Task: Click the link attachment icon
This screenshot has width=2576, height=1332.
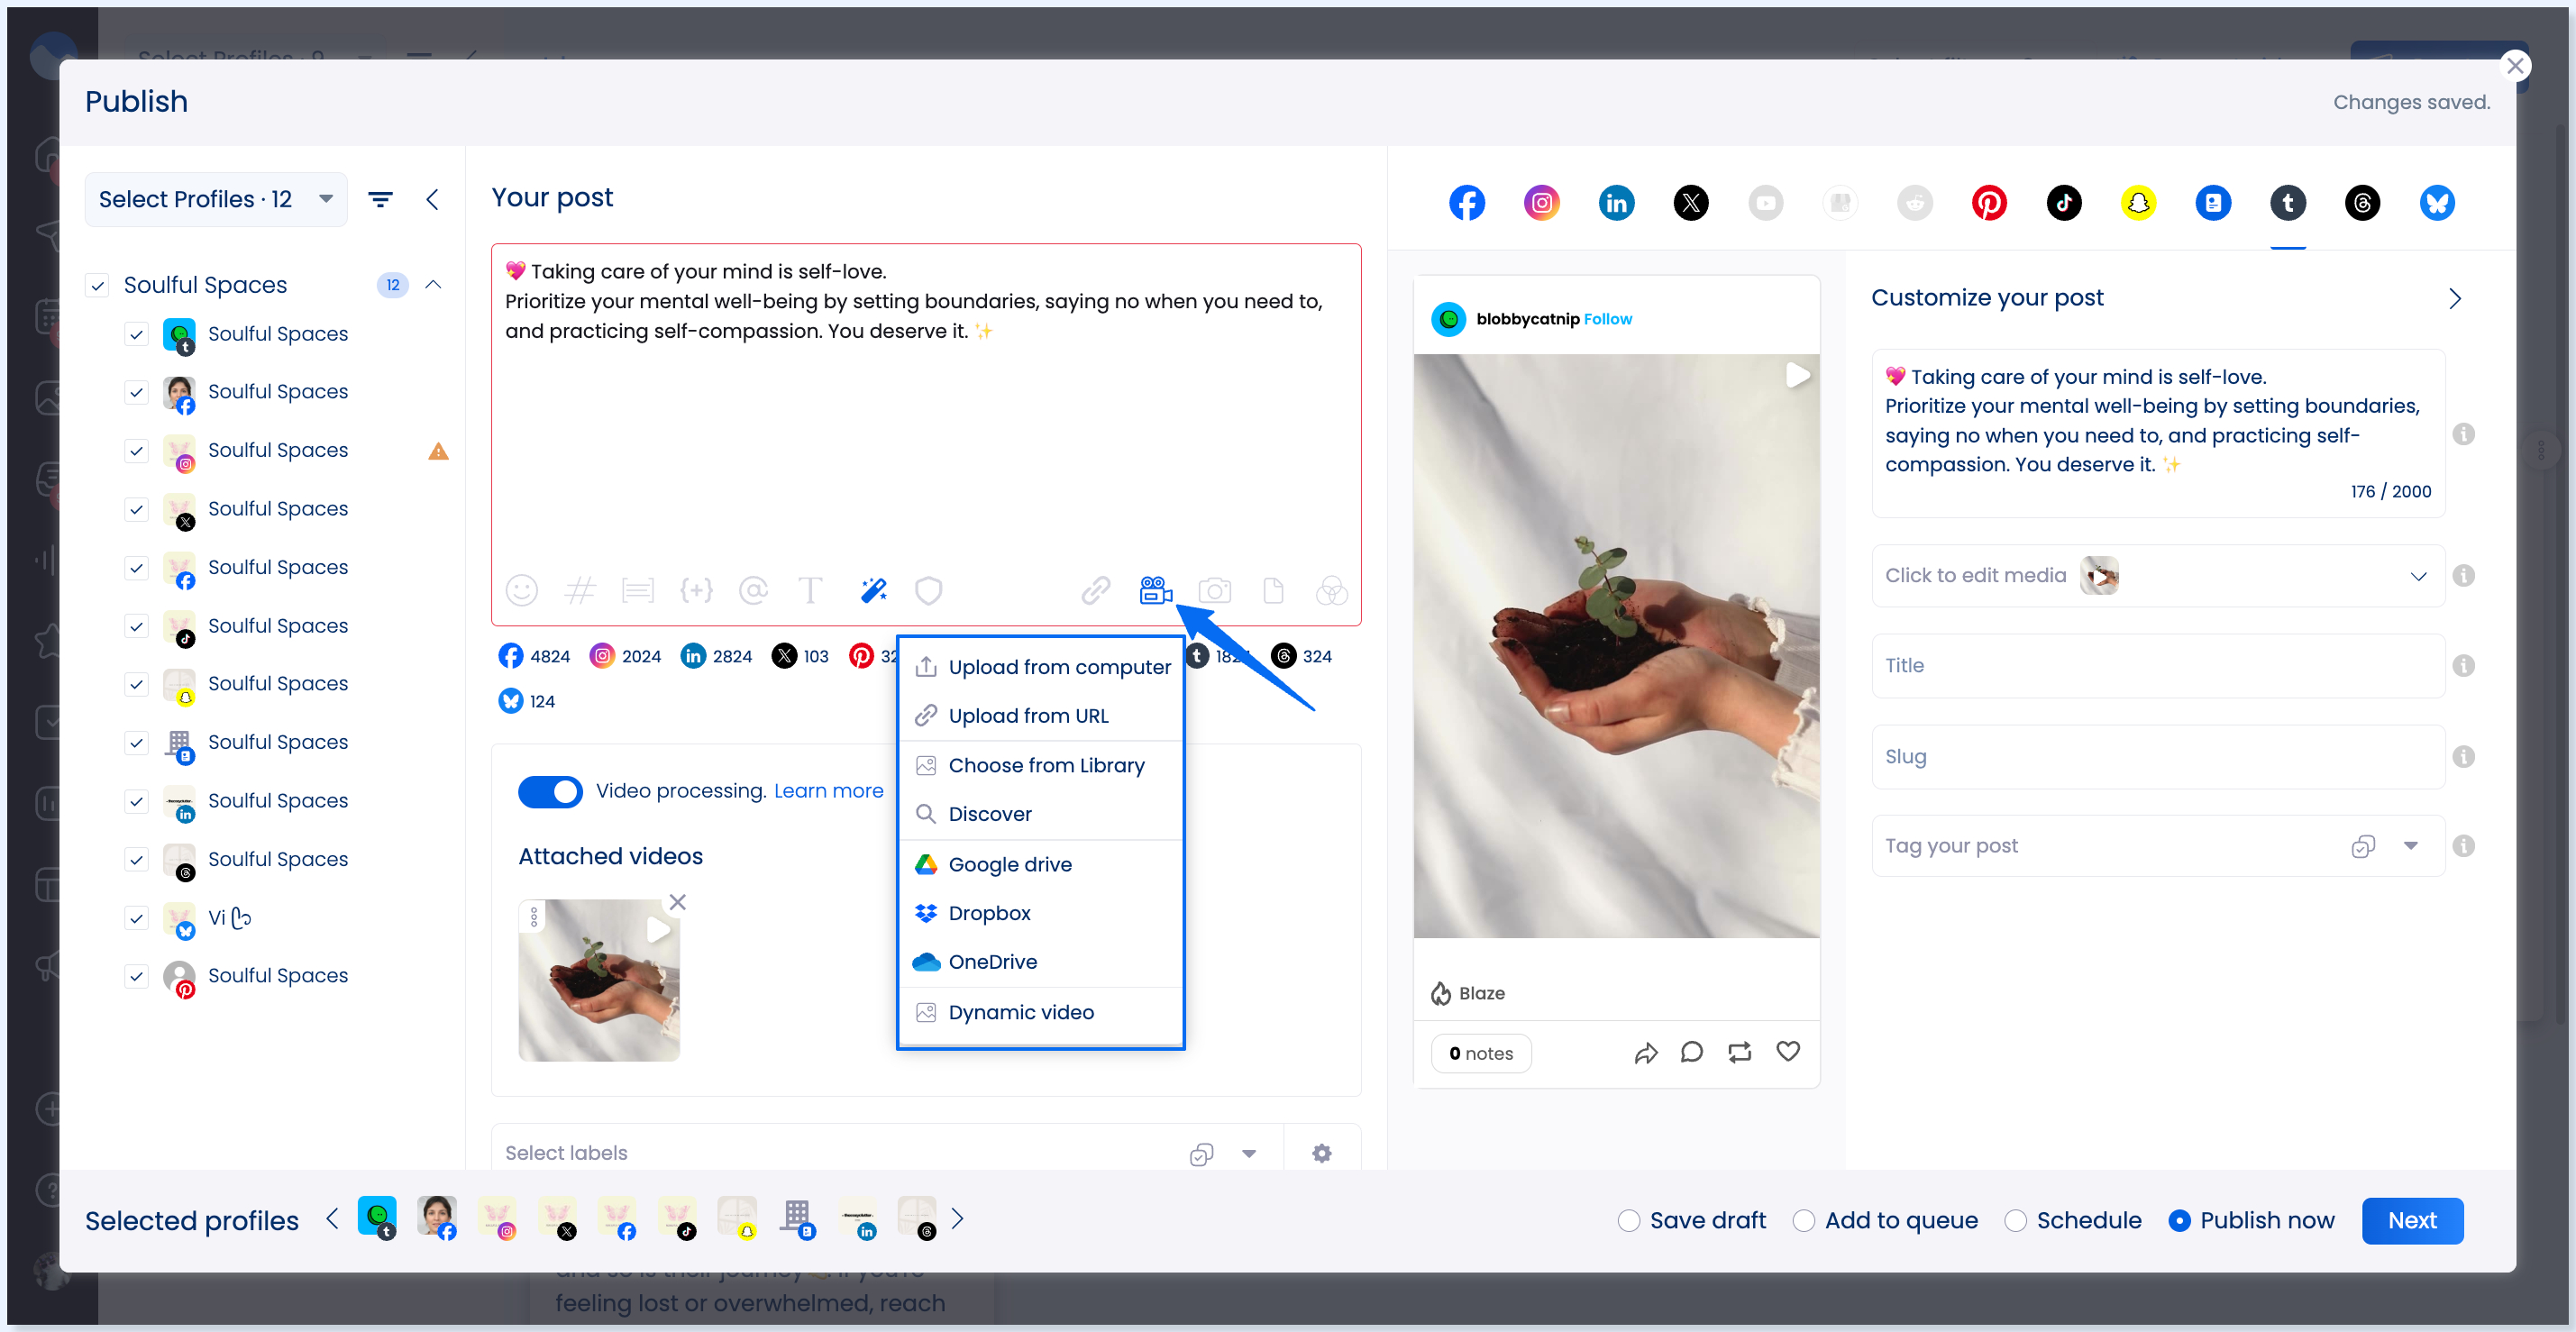Action: pos(1096,591)
